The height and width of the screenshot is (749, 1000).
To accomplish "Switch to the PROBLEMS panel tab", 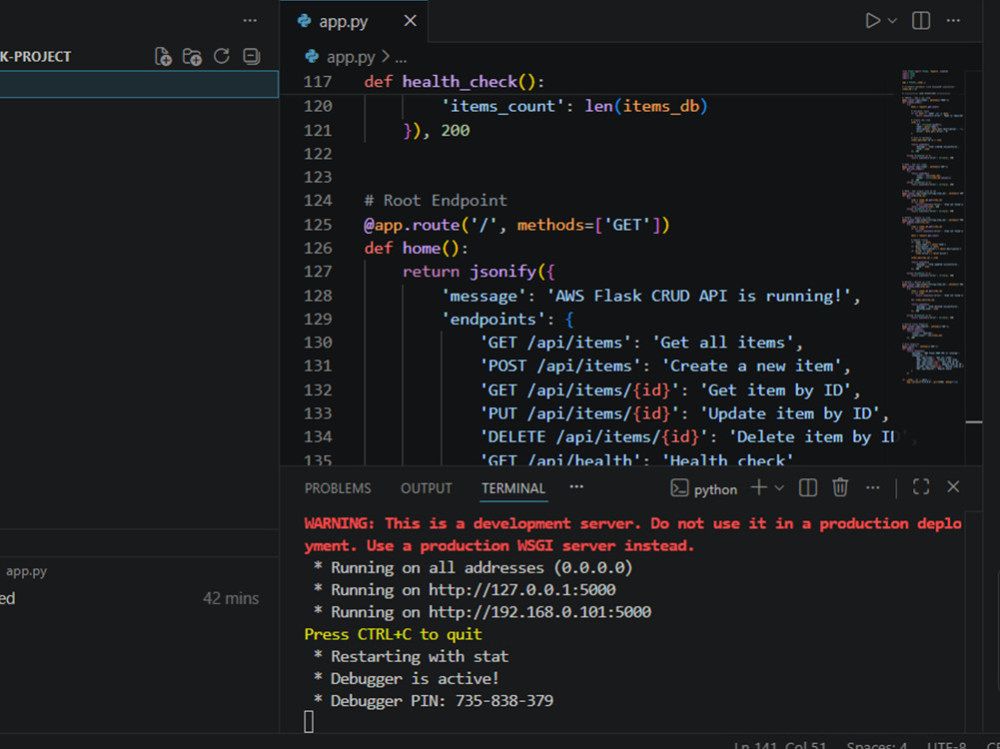I will [x=337, y=488].
